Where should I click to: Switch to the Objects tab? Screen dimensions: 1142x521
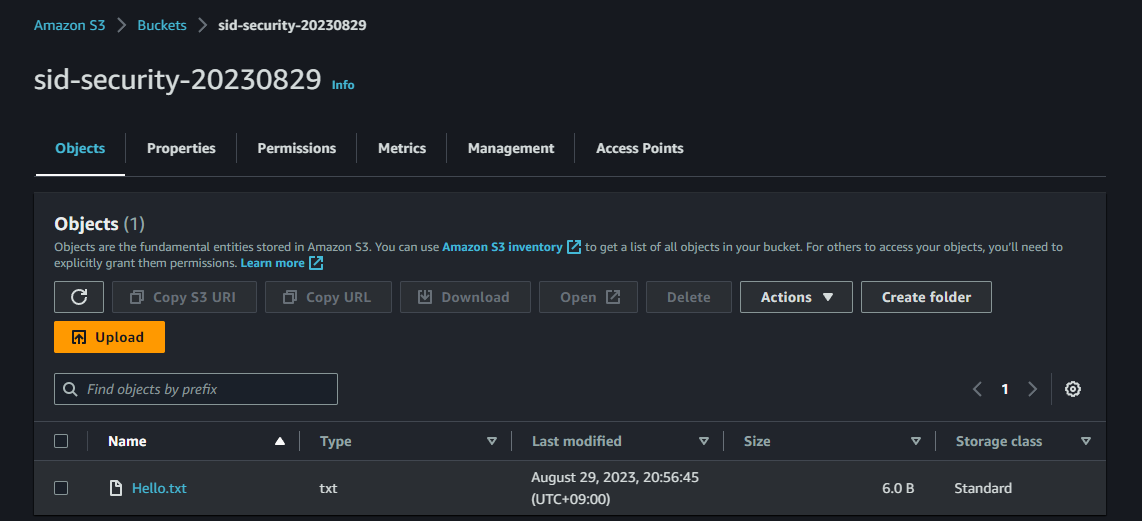pos(80,149)
